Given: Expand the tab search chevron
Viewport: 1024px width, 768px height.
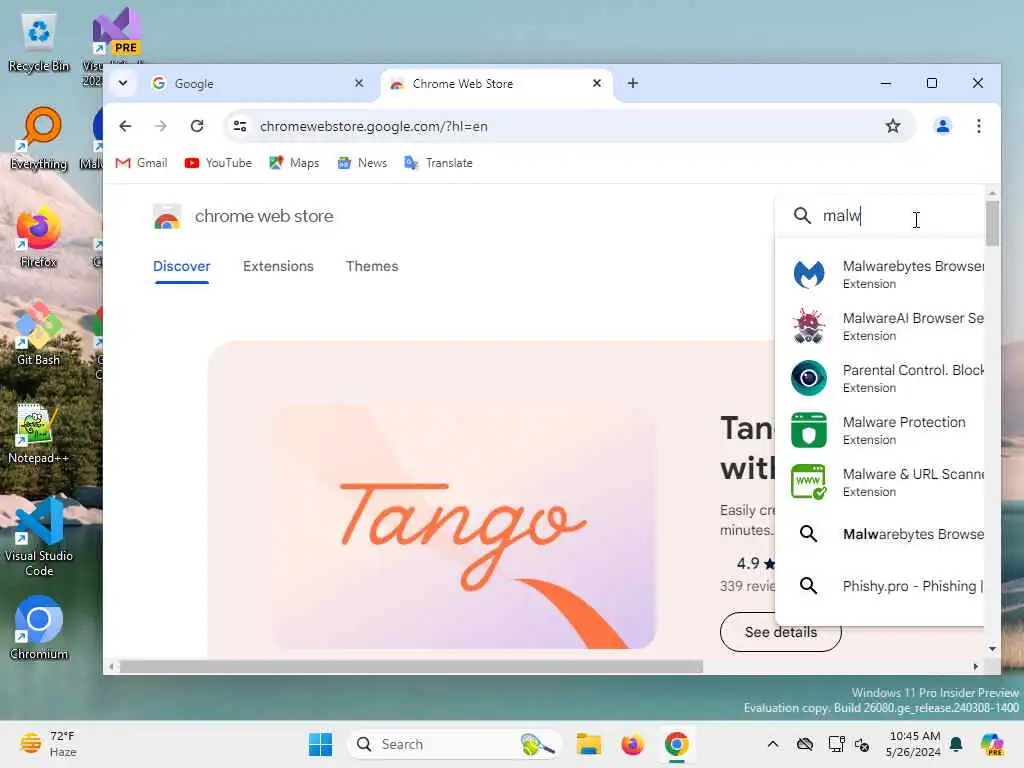Looking at the screenshot, I should tap(123, 84).
